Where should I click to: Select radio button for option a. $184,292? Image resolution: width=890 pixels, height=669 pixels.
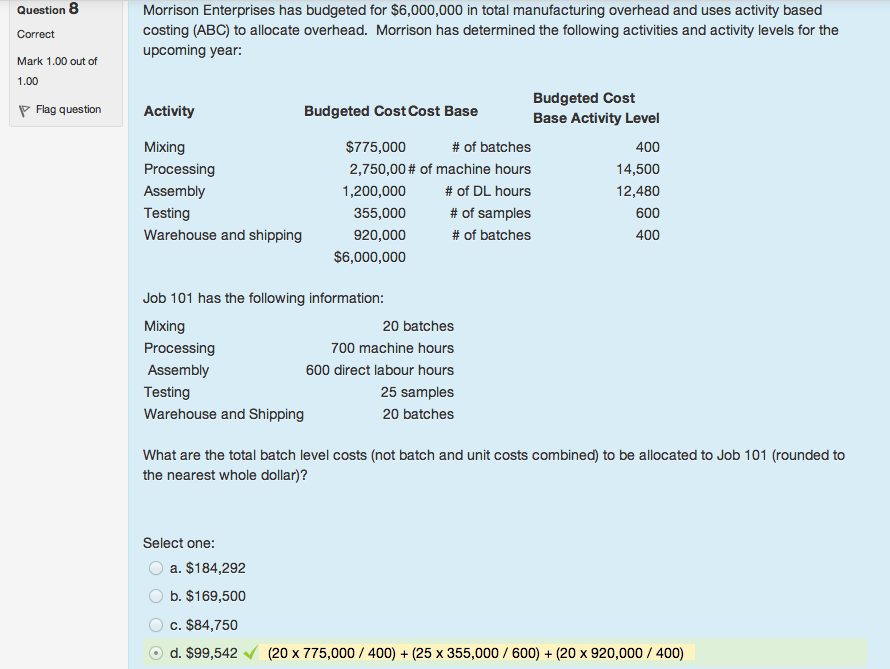tap(156, 568)
